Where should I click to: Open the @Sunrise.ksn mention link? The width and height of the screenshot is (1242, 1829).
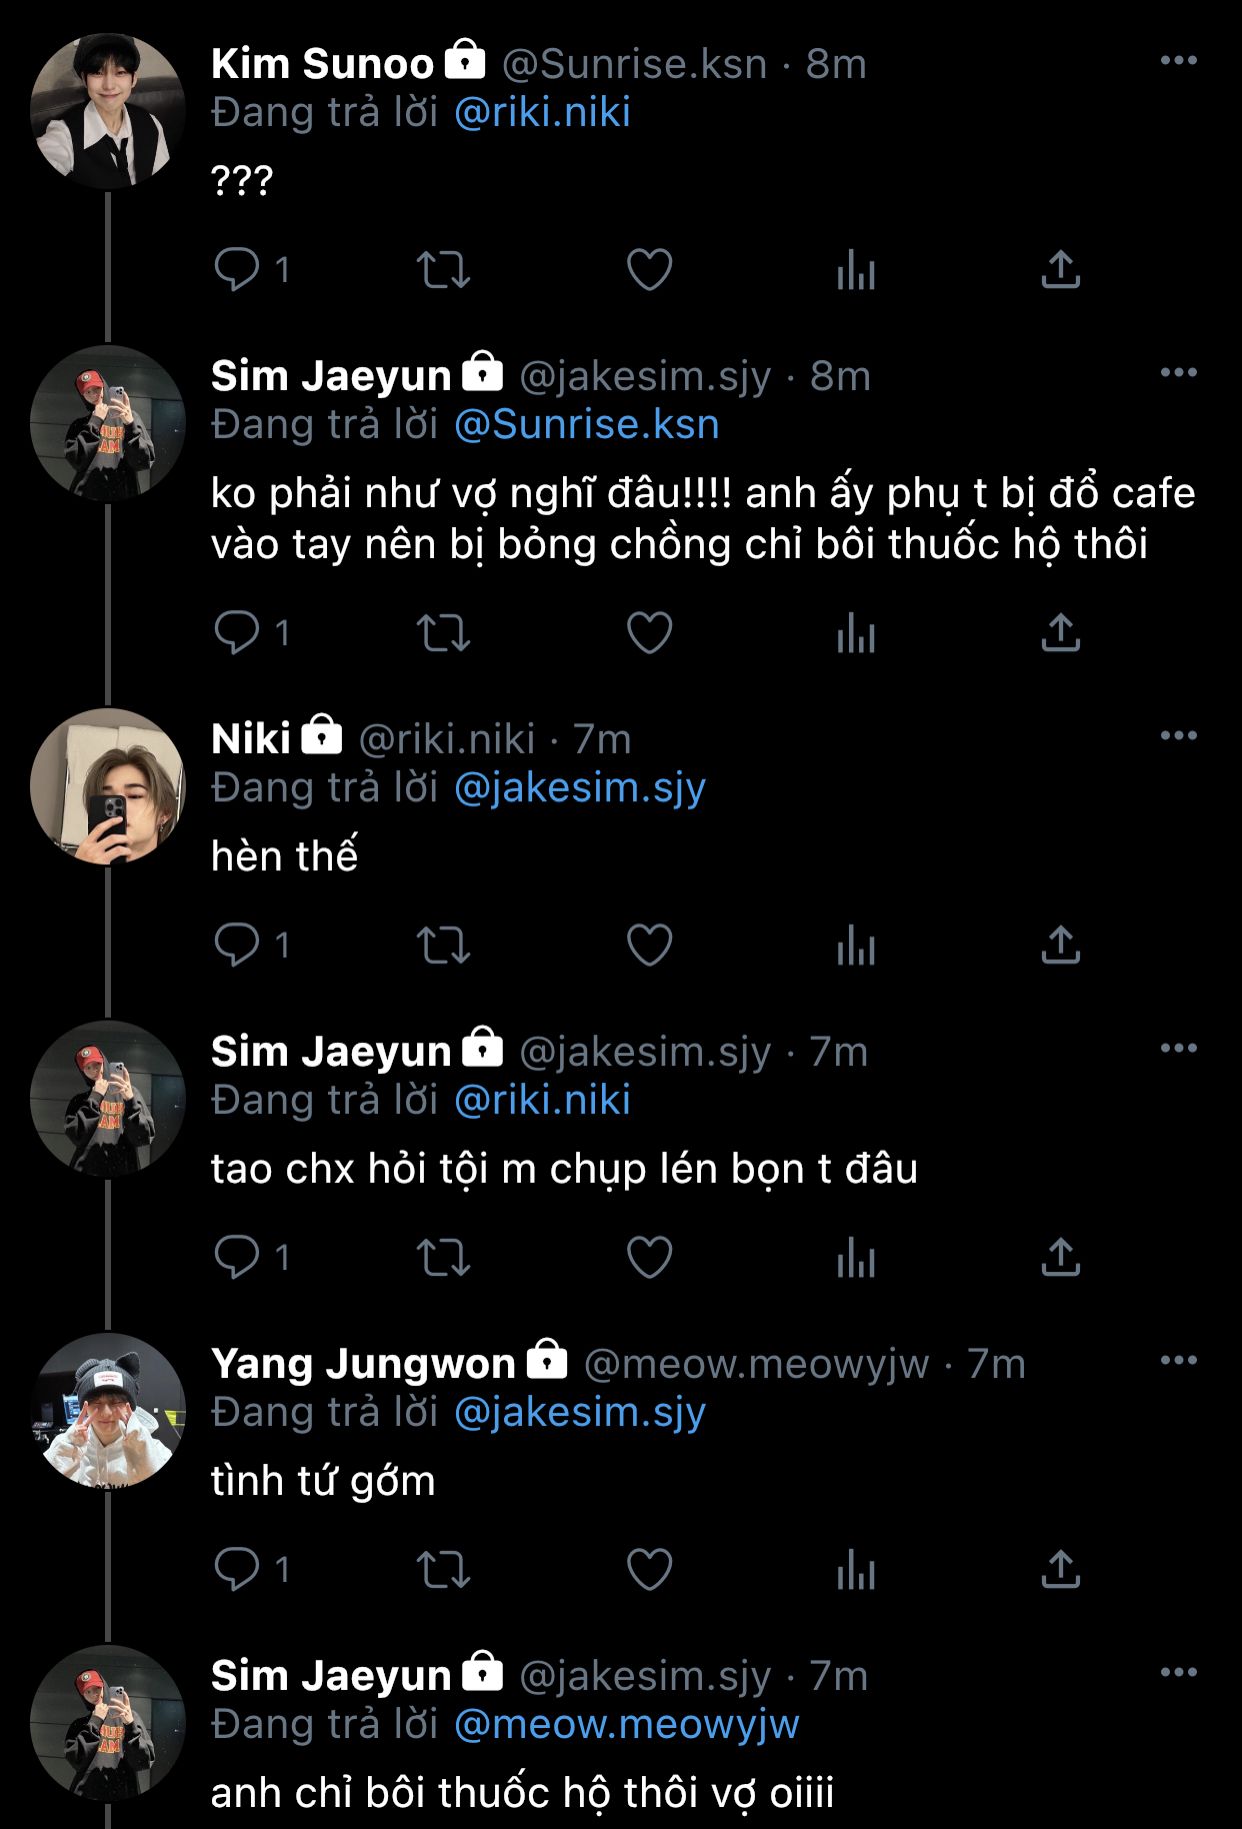(586, 425)
